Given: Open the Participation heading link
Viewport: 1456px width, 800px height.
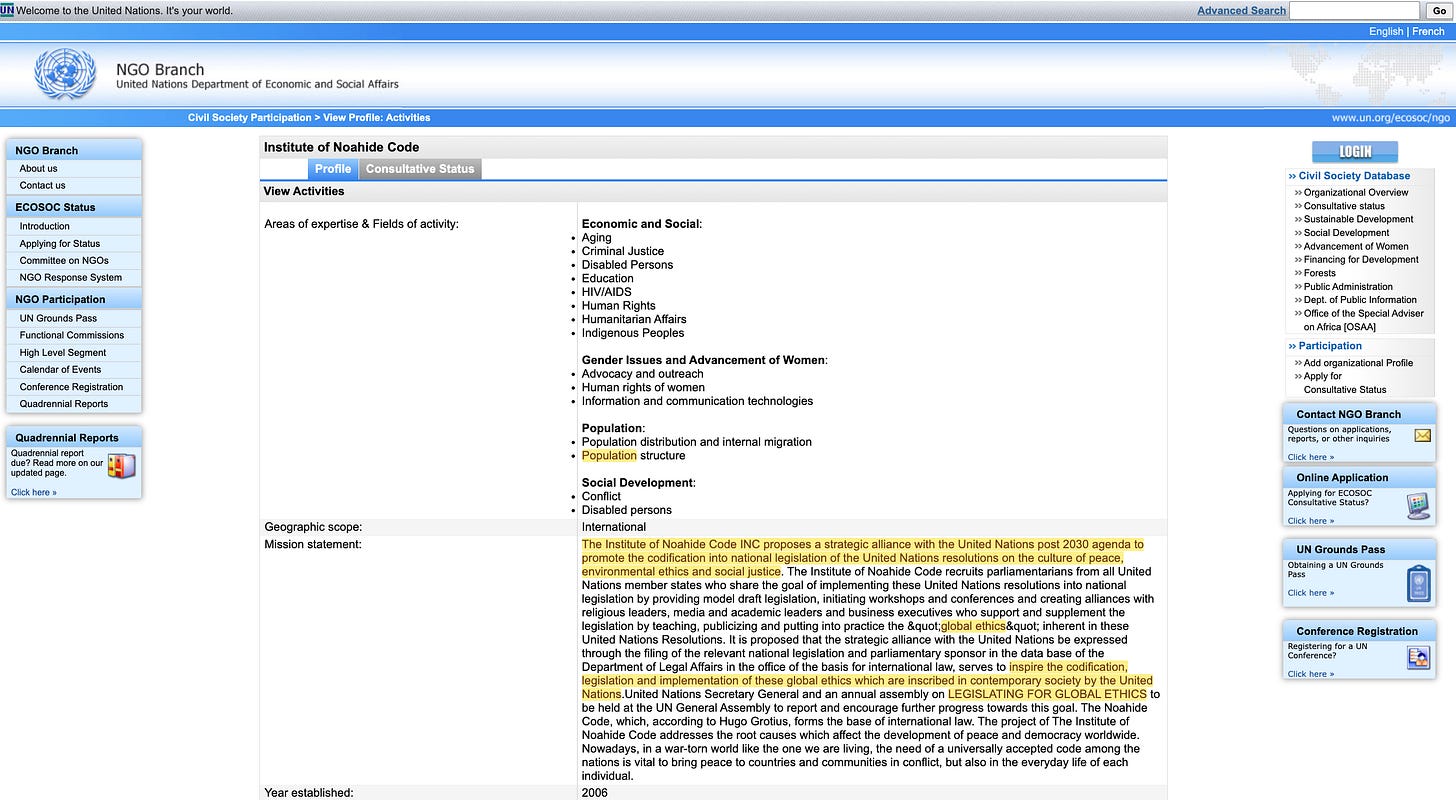Looking at the screenshot, I should pyautogui.click(x=1330, y=346).
